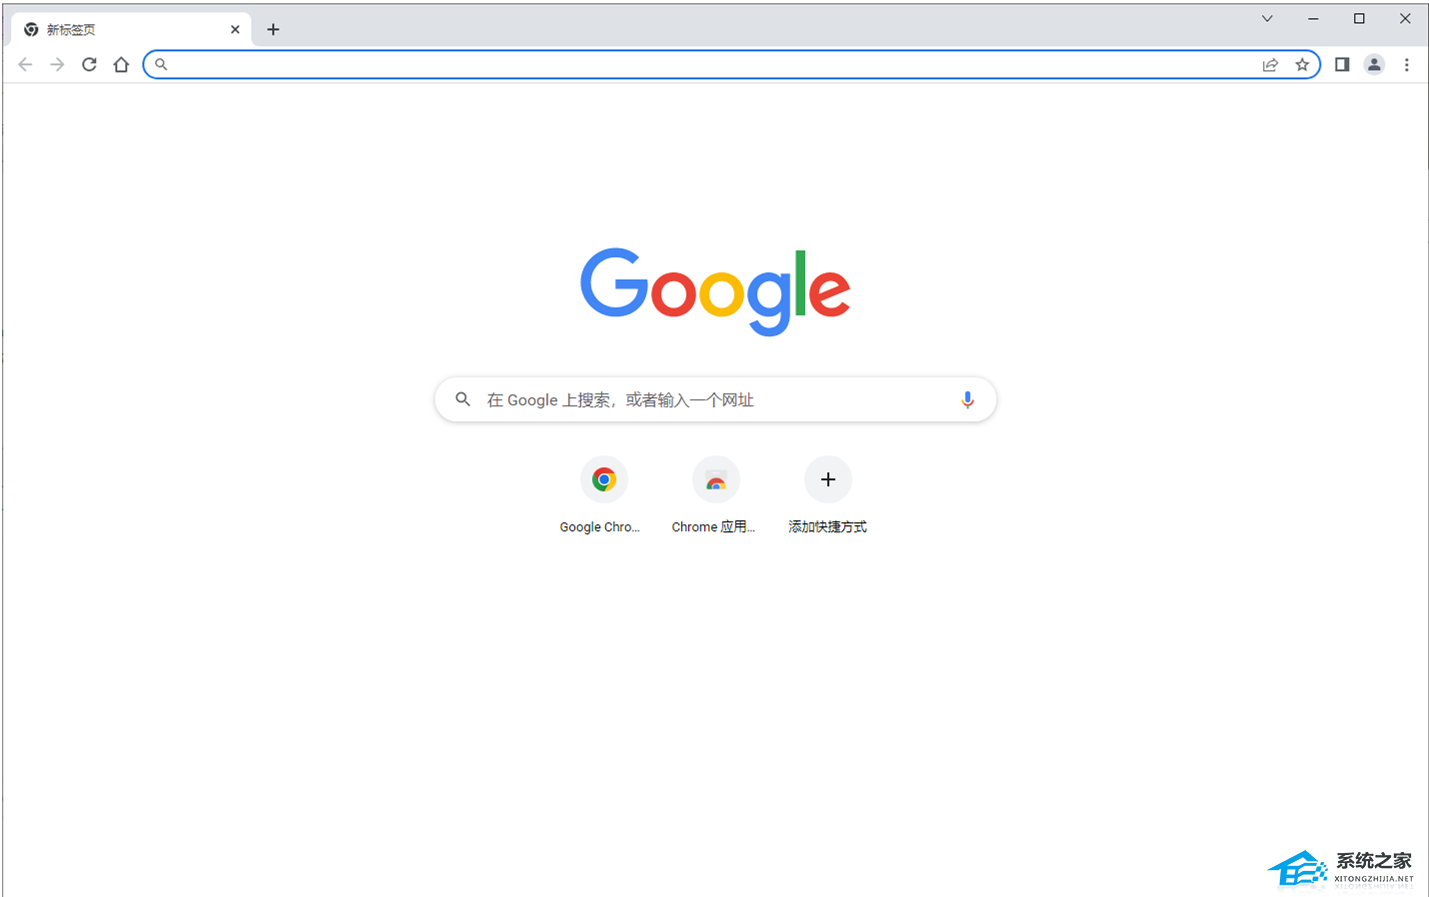Open the Chrome 应用 shortcut tile
Image resolution: width=1429 pixels, height=897 pixels.
tap(715, 496)
